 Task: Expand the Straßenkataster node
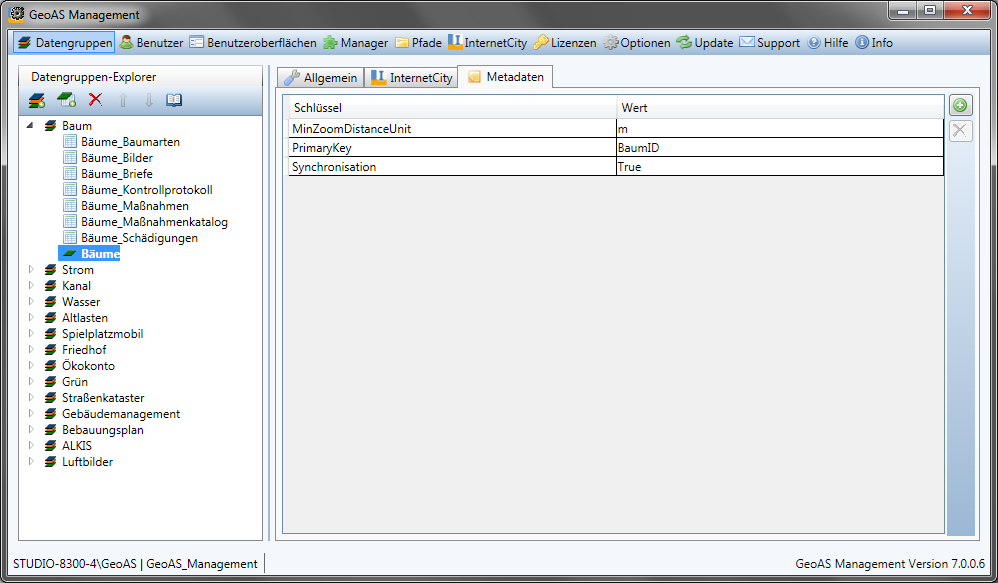[x=31, y=397]
